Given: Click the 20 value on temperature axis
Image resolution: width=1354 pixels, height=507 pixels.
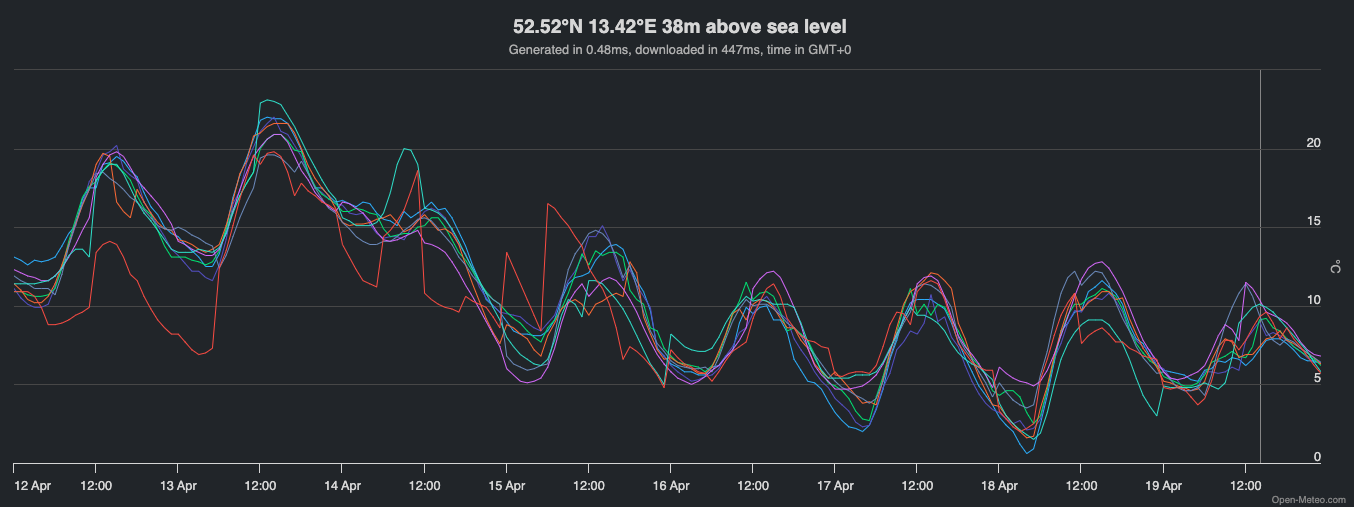Looking at the screenshot, I should [1314, 143].
